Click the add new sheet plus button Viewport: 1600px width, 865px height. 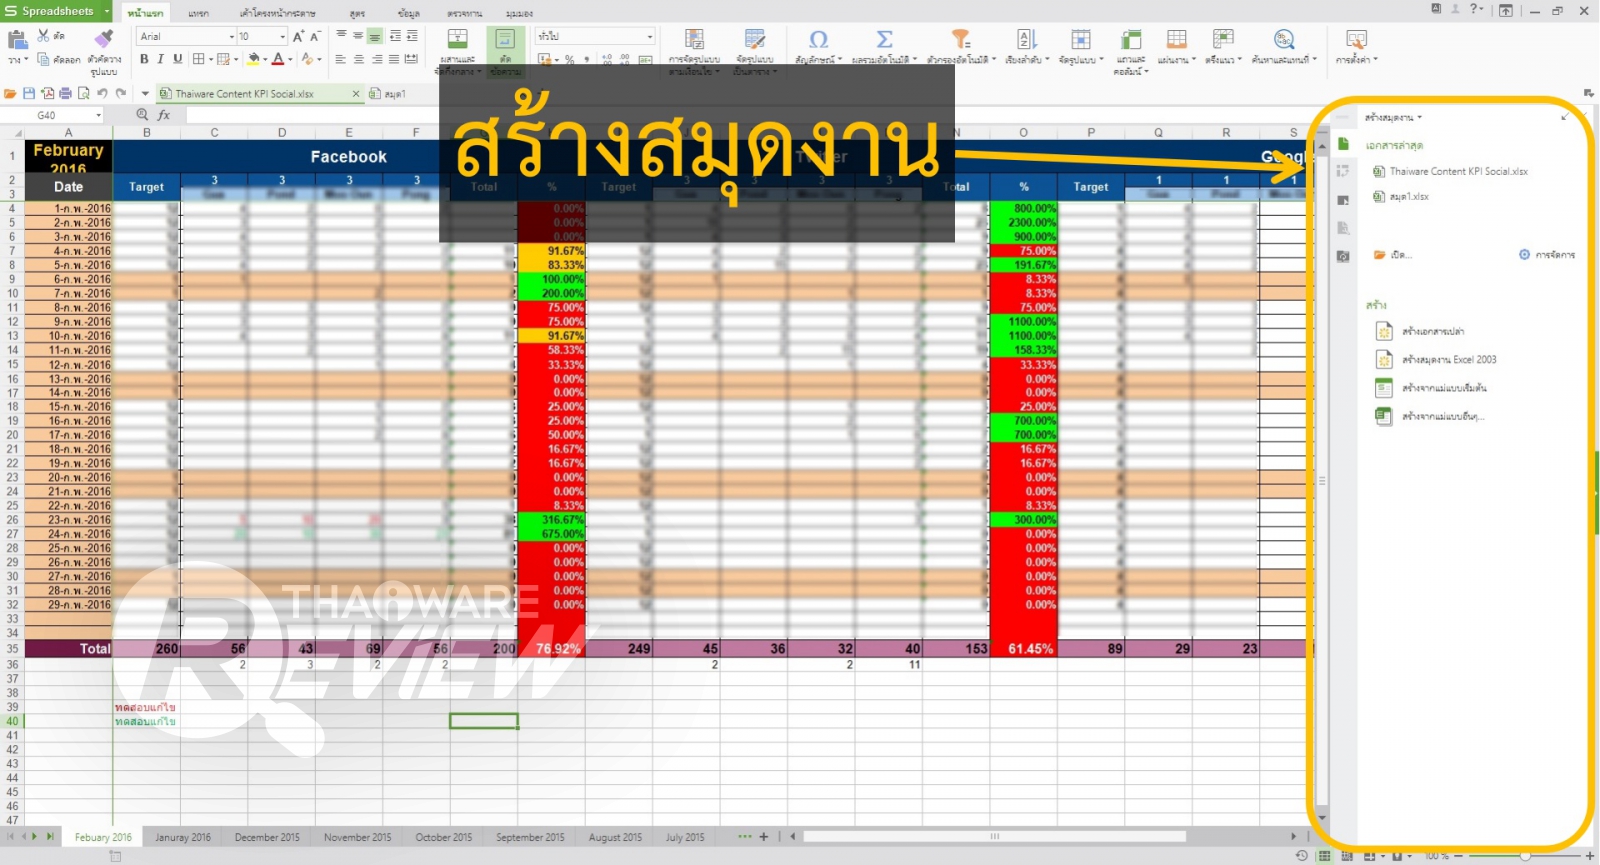coord(764,837)
